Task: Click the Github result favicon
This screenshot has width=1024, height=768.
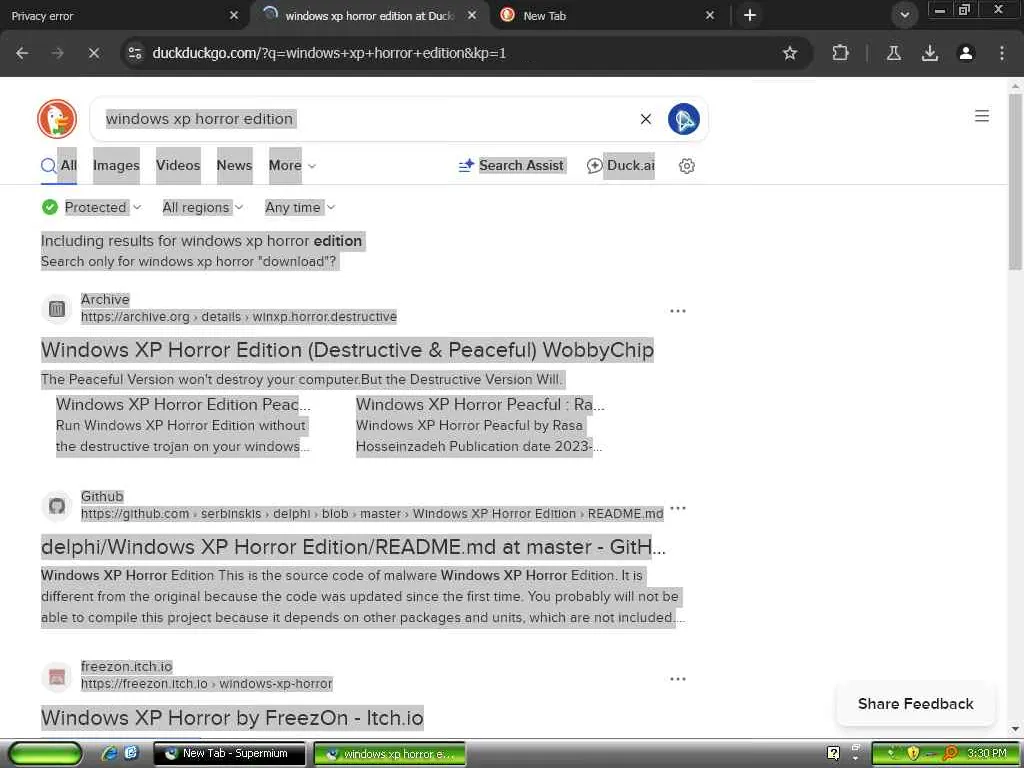Action: 57,505
